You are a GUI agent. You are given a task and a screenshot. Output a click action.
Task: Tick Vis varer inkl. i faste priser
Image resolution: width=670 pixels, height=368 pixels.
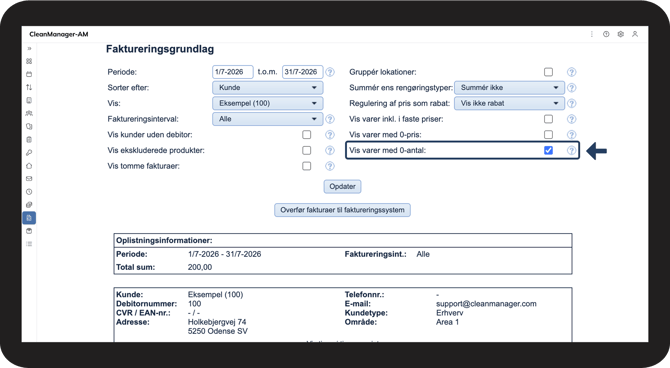[x=548, y=119]
